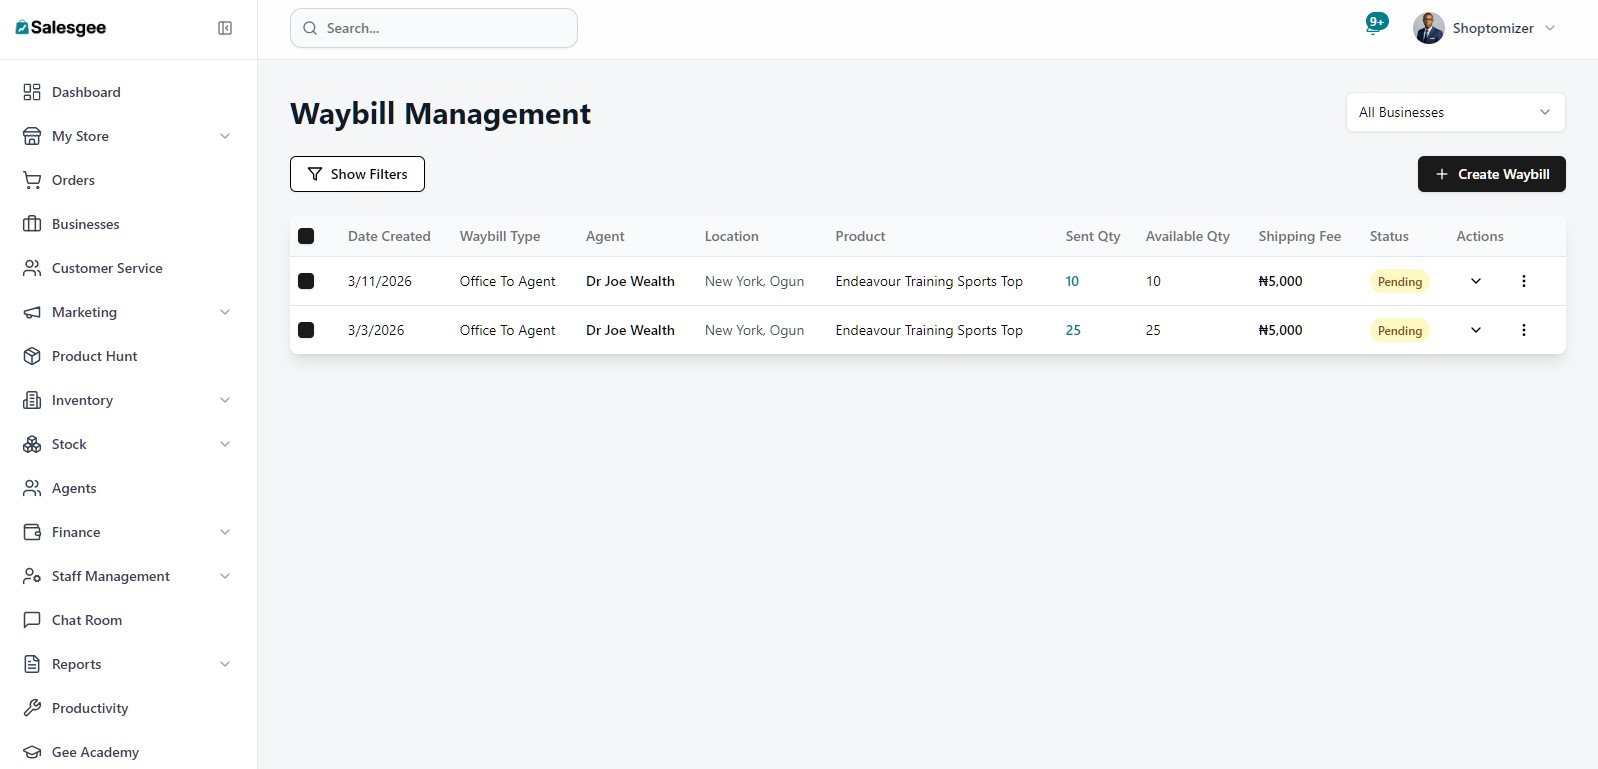
Task: Toggle checkbox for the 3/11/2026 waybill
Action: click(x=306, y=281)
